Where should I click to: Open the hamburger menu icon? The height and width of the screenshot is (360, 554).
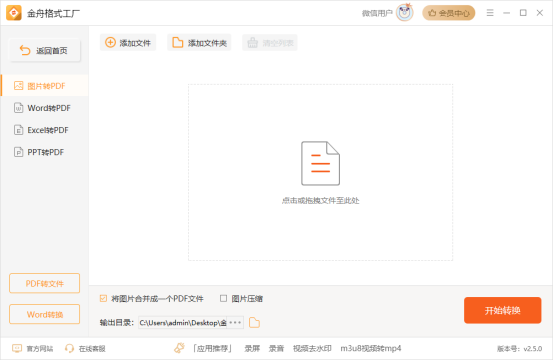coord(490,13)
